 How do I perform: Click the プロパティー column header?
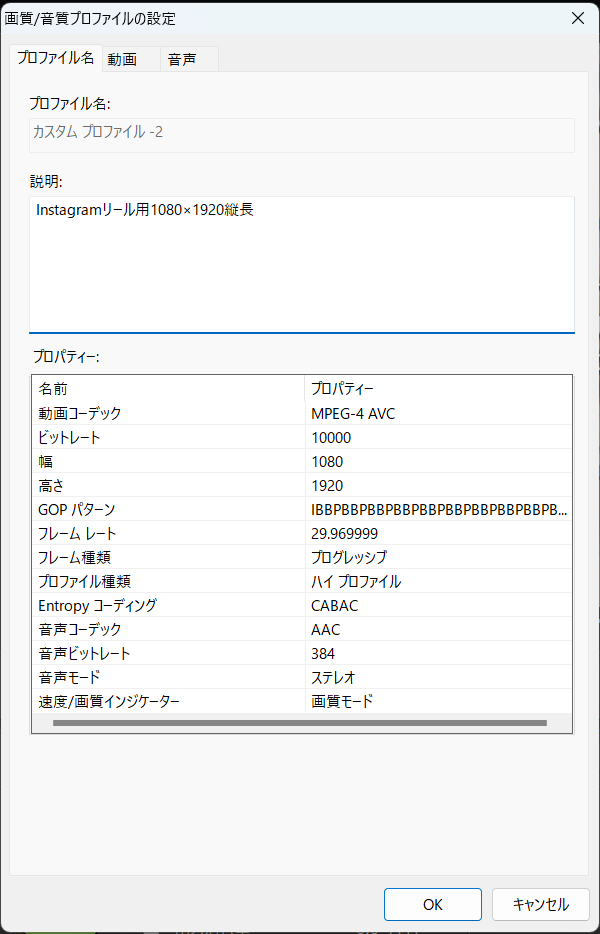pos(439,388)
